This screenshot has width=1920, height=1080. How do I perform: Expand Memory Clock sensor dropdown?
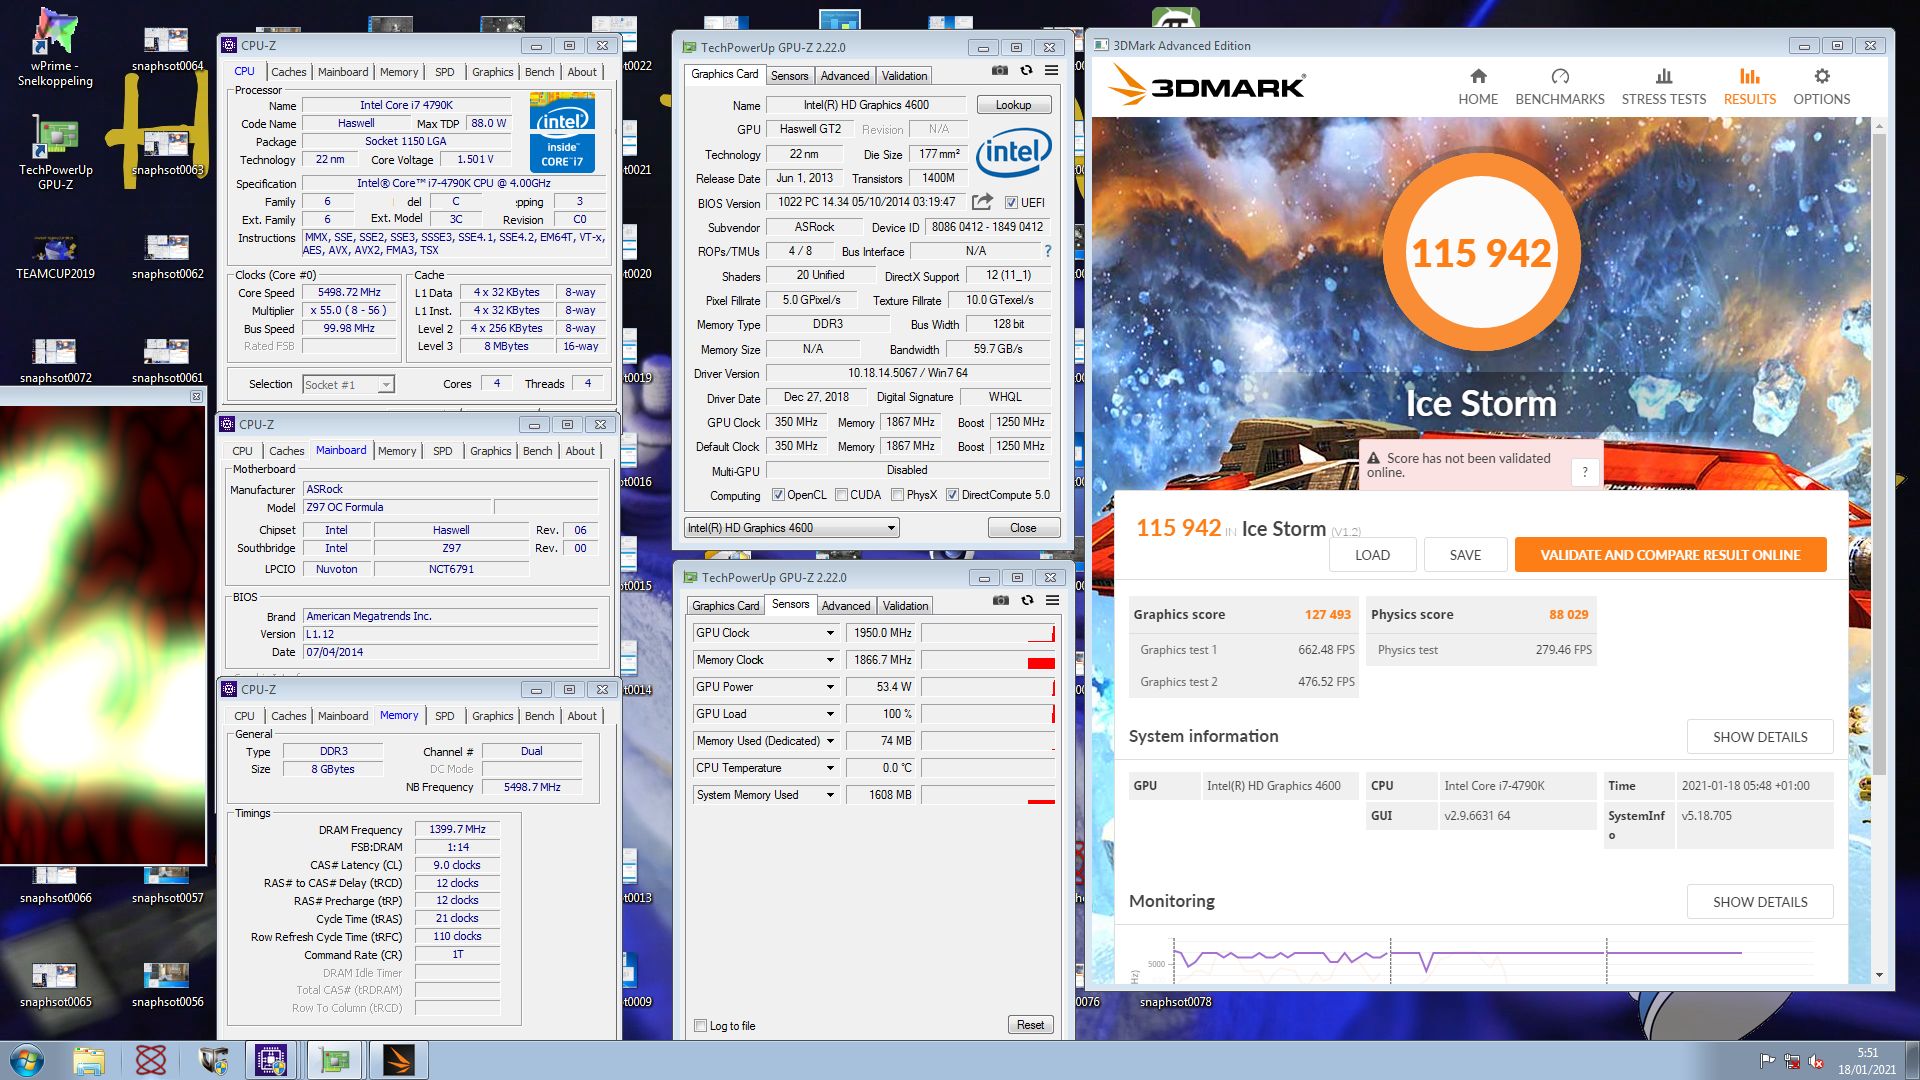tap(830, 660)
